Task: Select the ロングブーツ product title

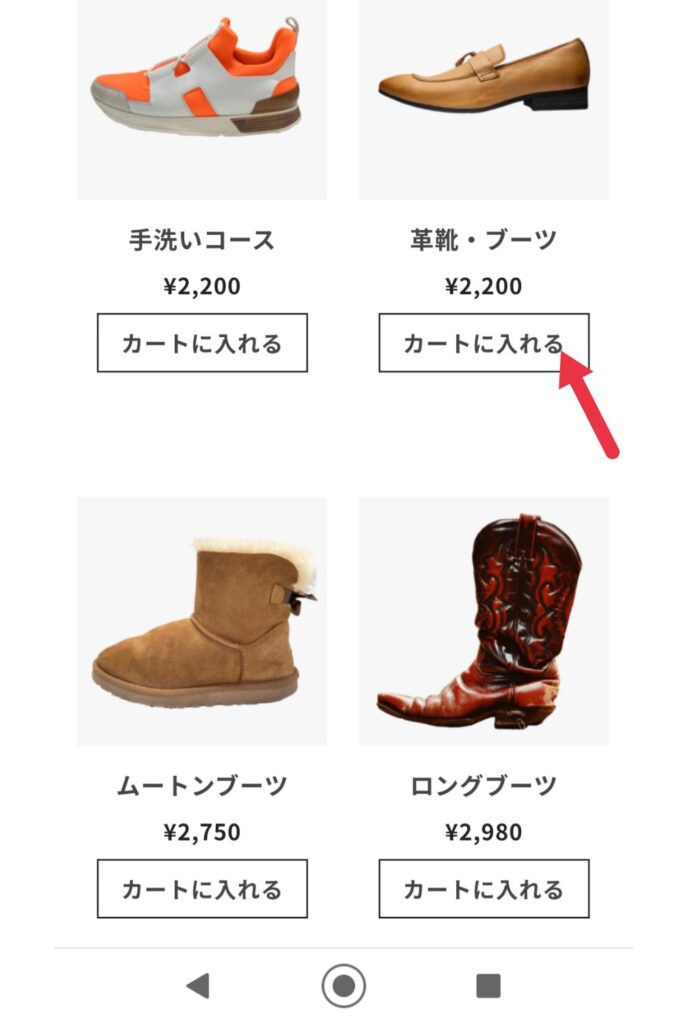Action: pyautogui.click(x=484, y=786)
